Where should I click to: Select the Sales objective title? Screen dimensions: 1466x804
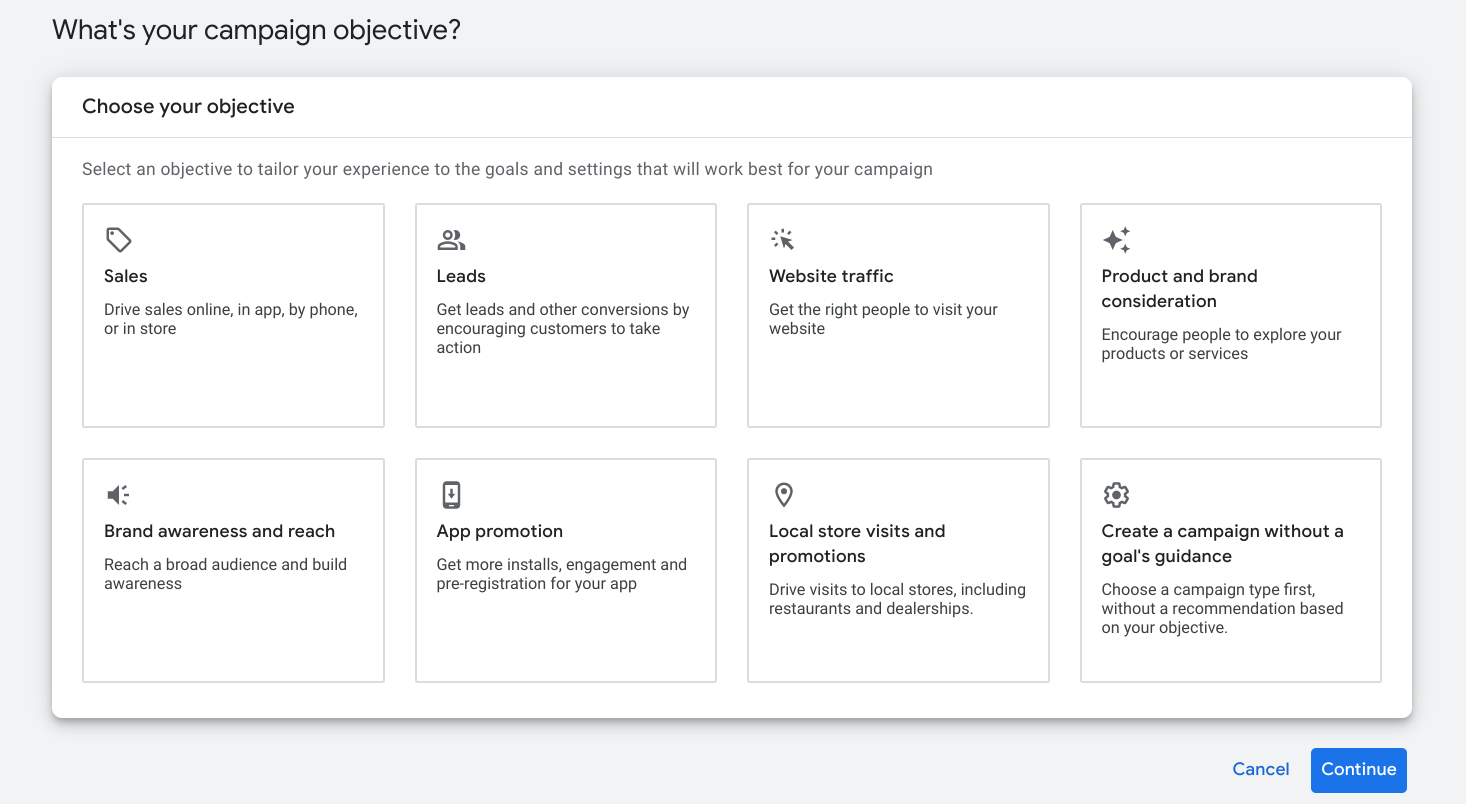[126, 276]
